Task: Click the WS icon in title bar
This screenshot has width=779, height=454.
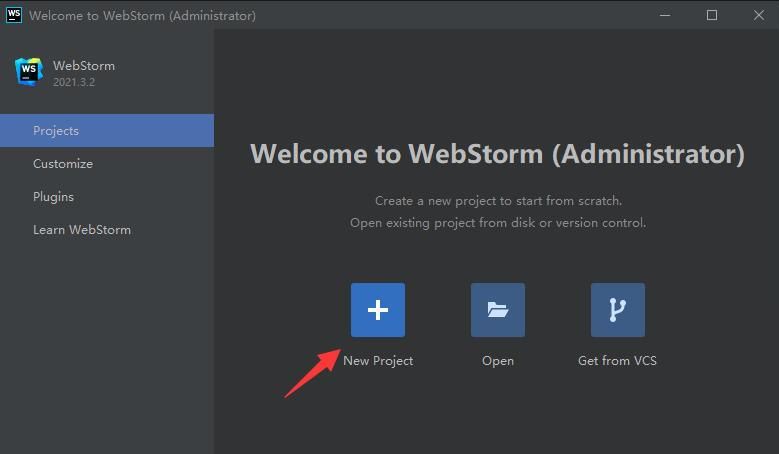Action: (x=13, y=15)
